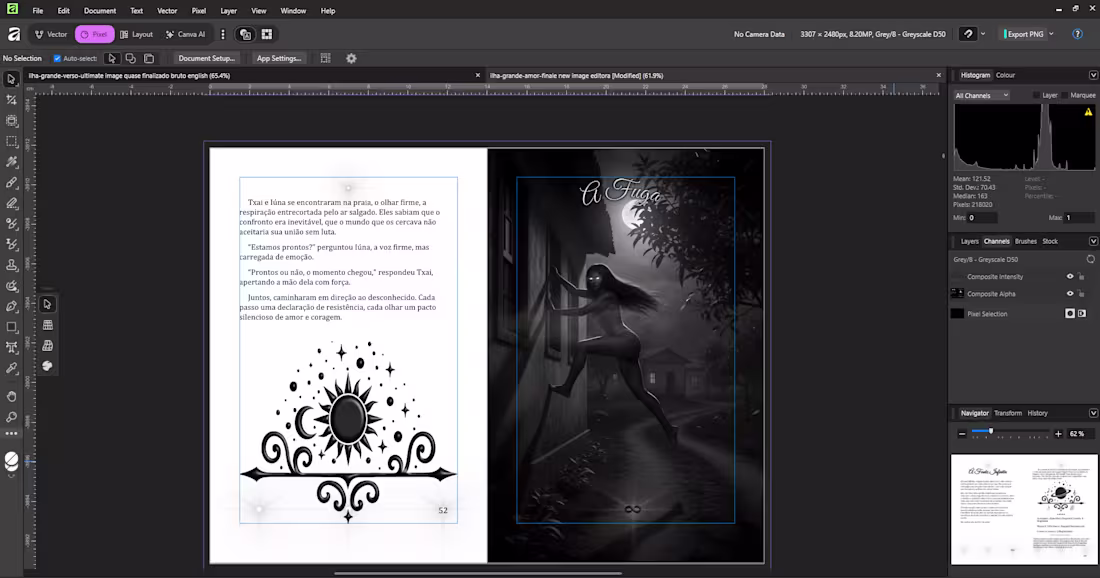Select the Eraser tool
Screen dimensions: 1100x578
click(x=11, y=202)
